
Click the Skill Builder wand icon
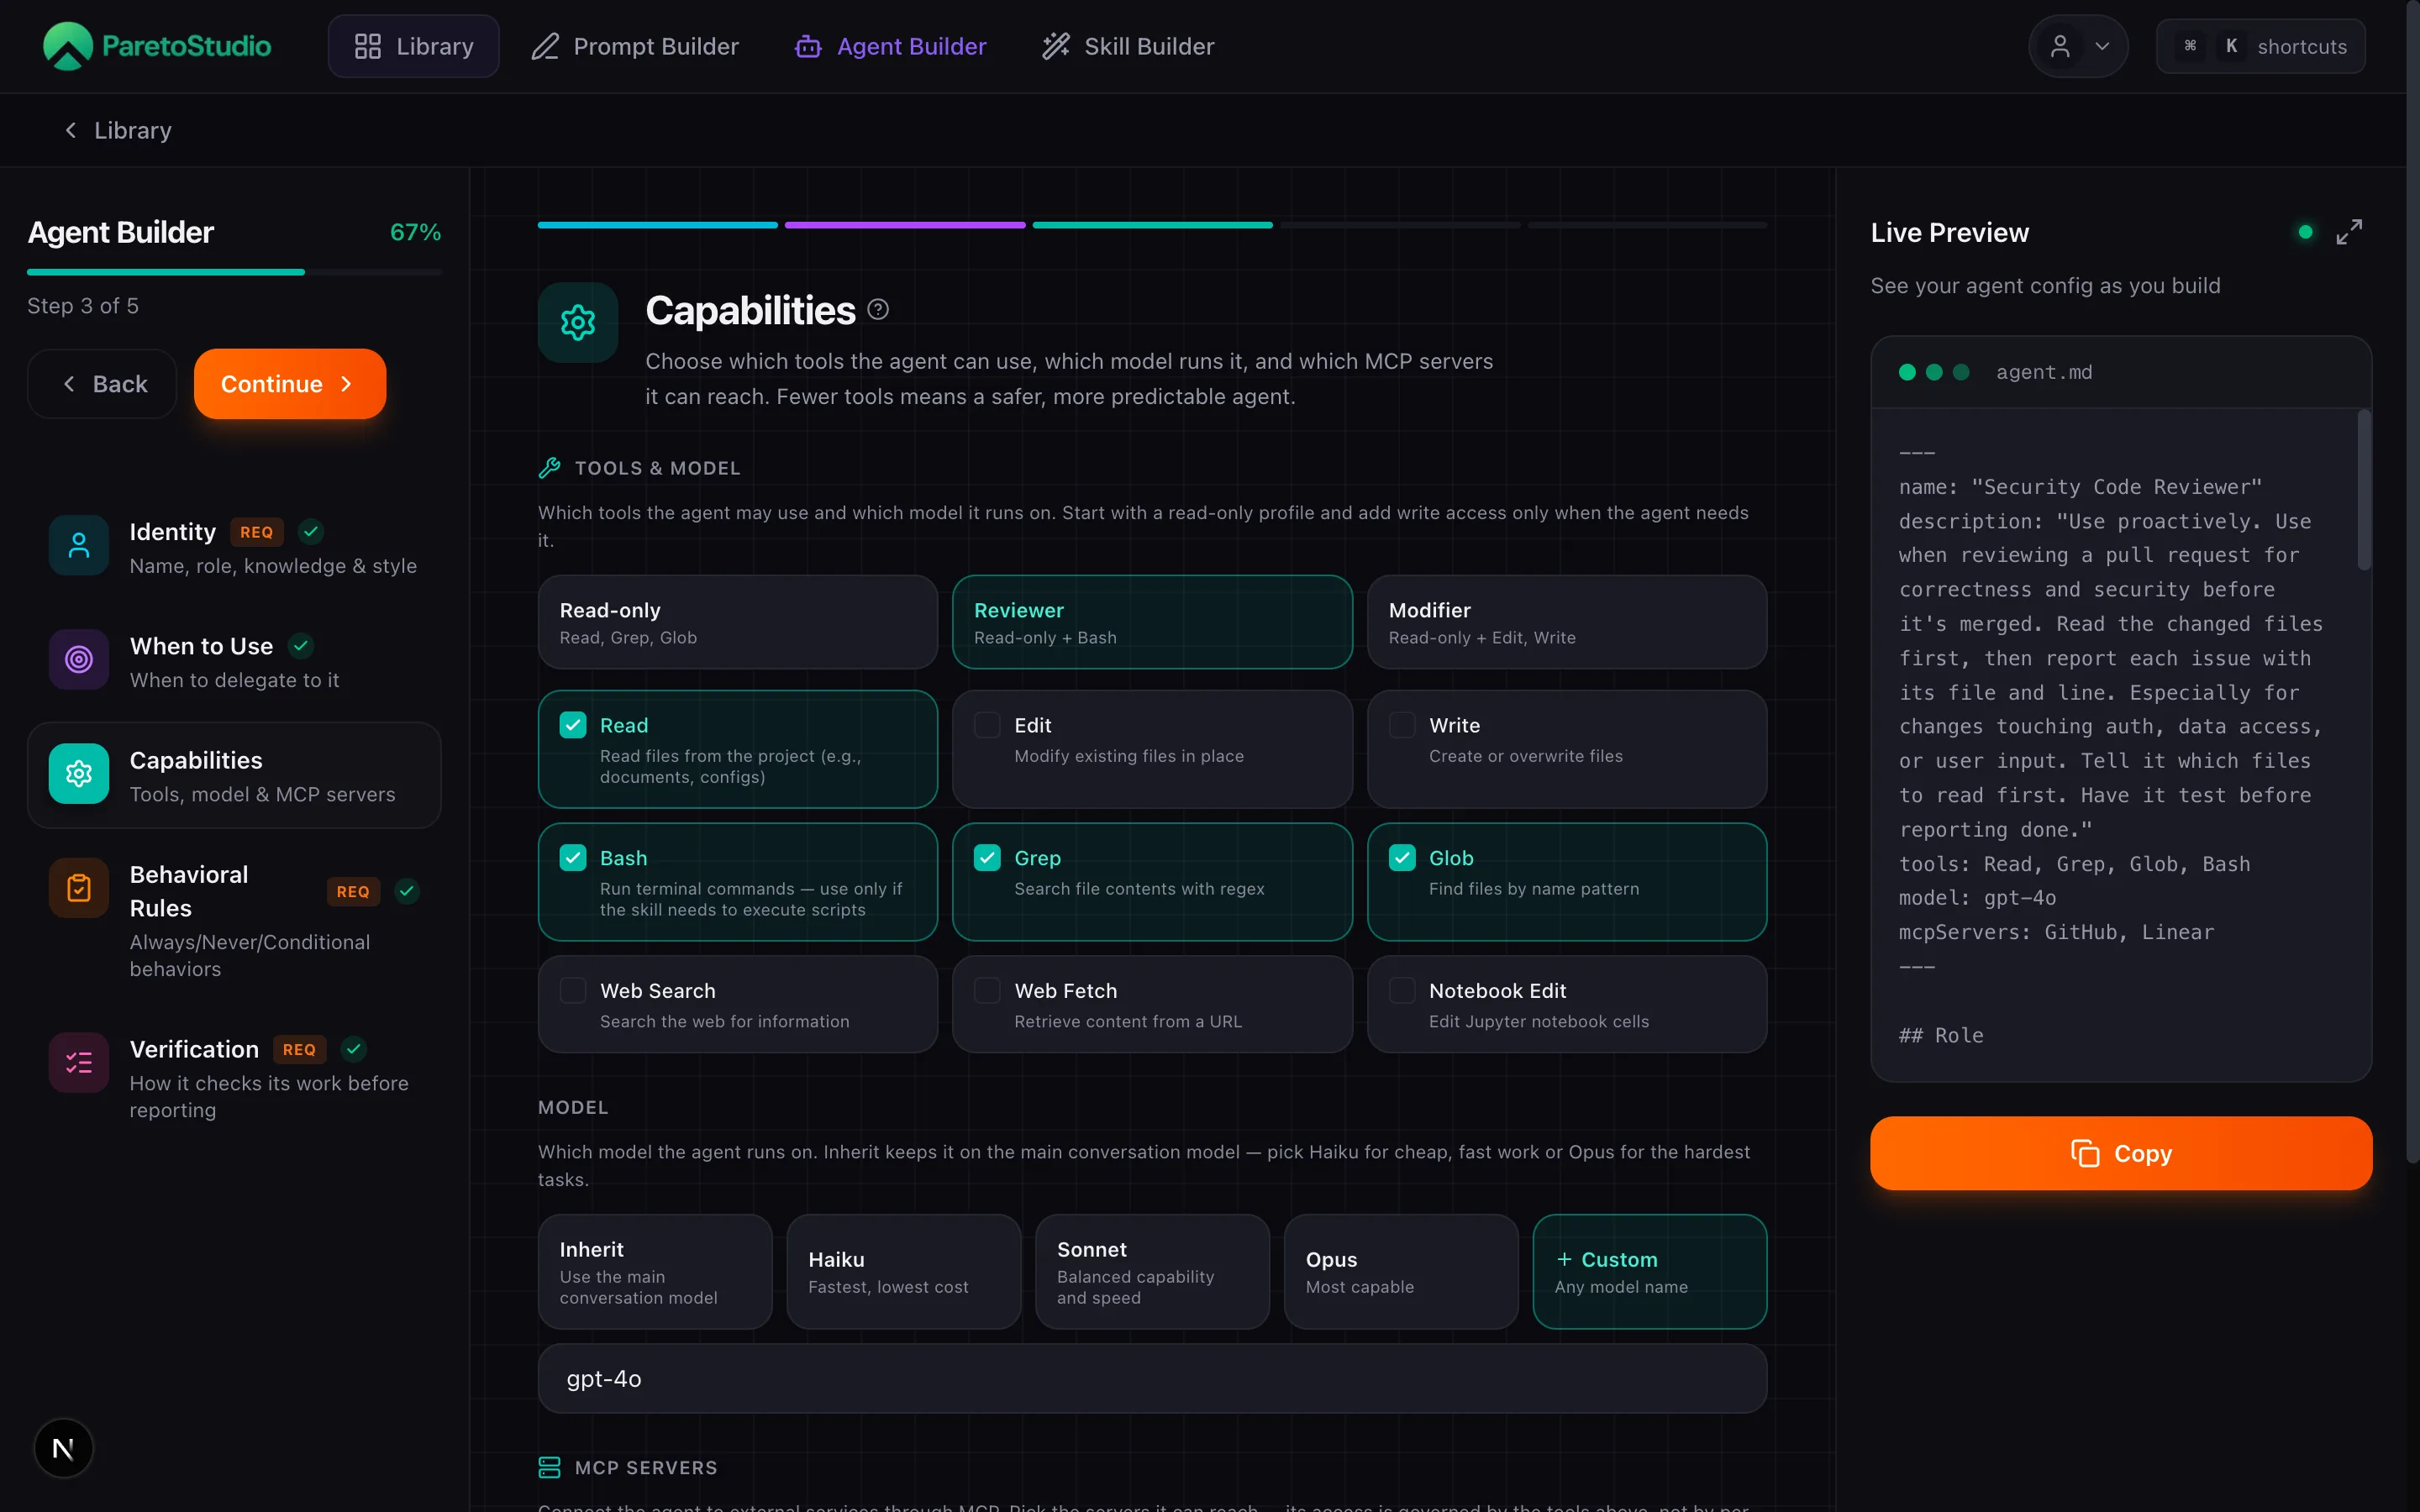tap(1056, 46)
